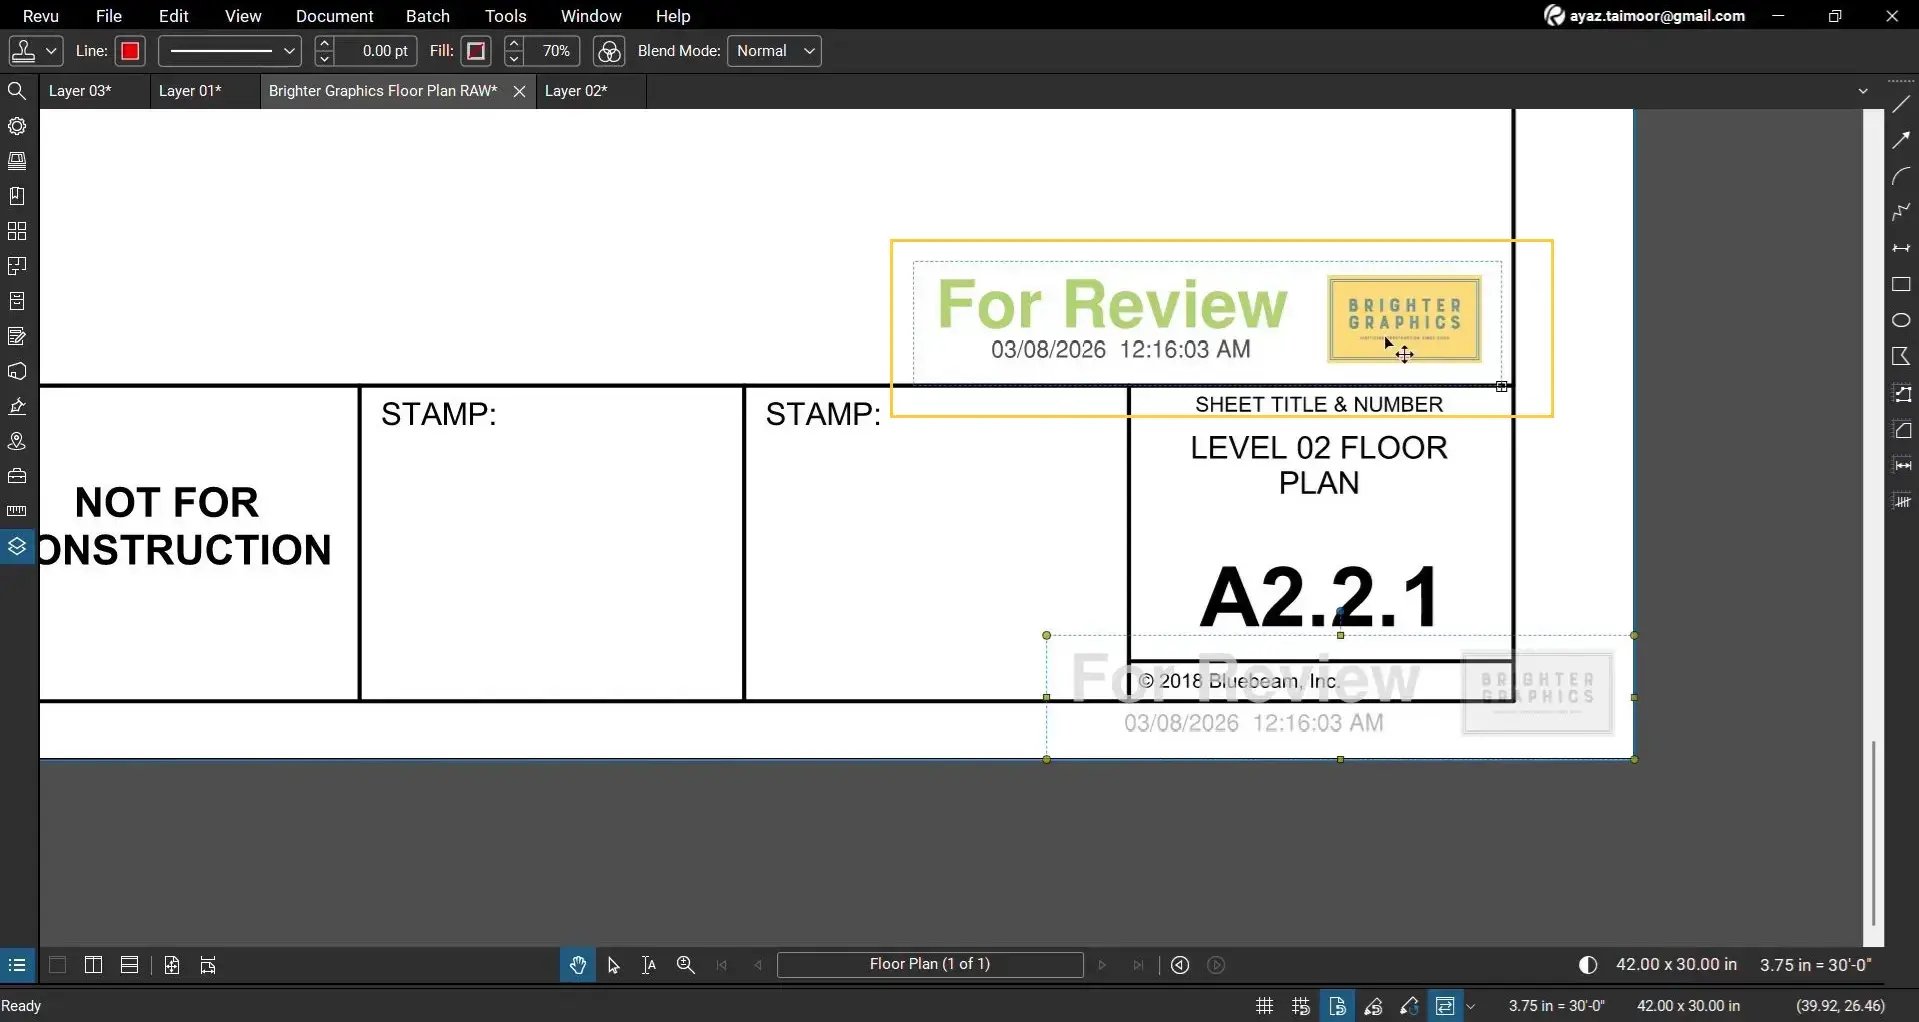Open the four-squares grid panel icon
Image resolution: width=1919 pixels, height=1022 pixels.
click(17, 231)
